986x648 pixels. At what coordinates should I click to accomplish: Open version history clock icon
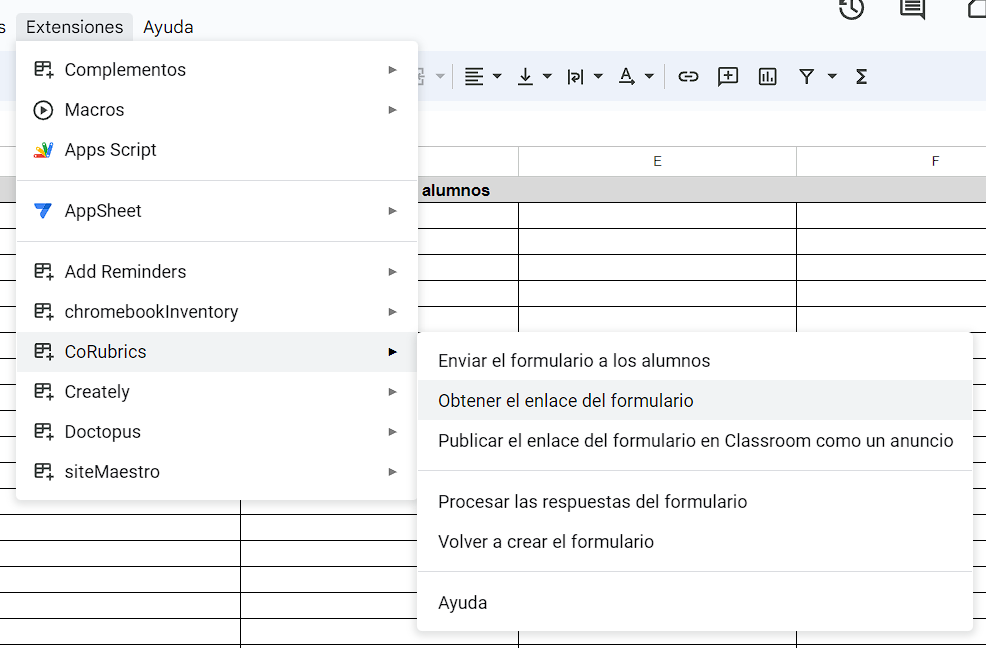851,9
